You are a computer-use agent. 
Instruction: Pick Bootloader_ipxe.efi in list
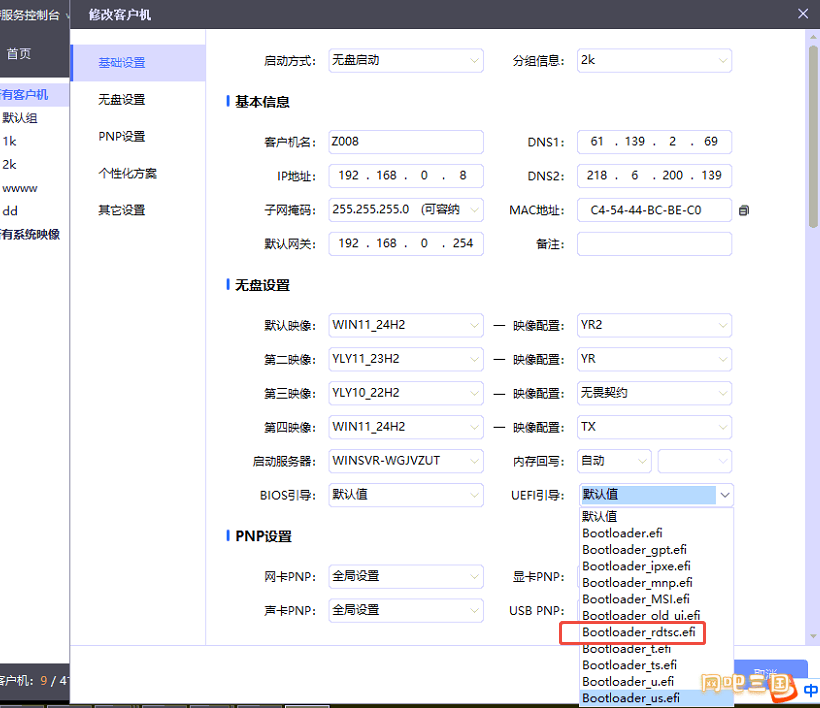click(x=656, y=566)
